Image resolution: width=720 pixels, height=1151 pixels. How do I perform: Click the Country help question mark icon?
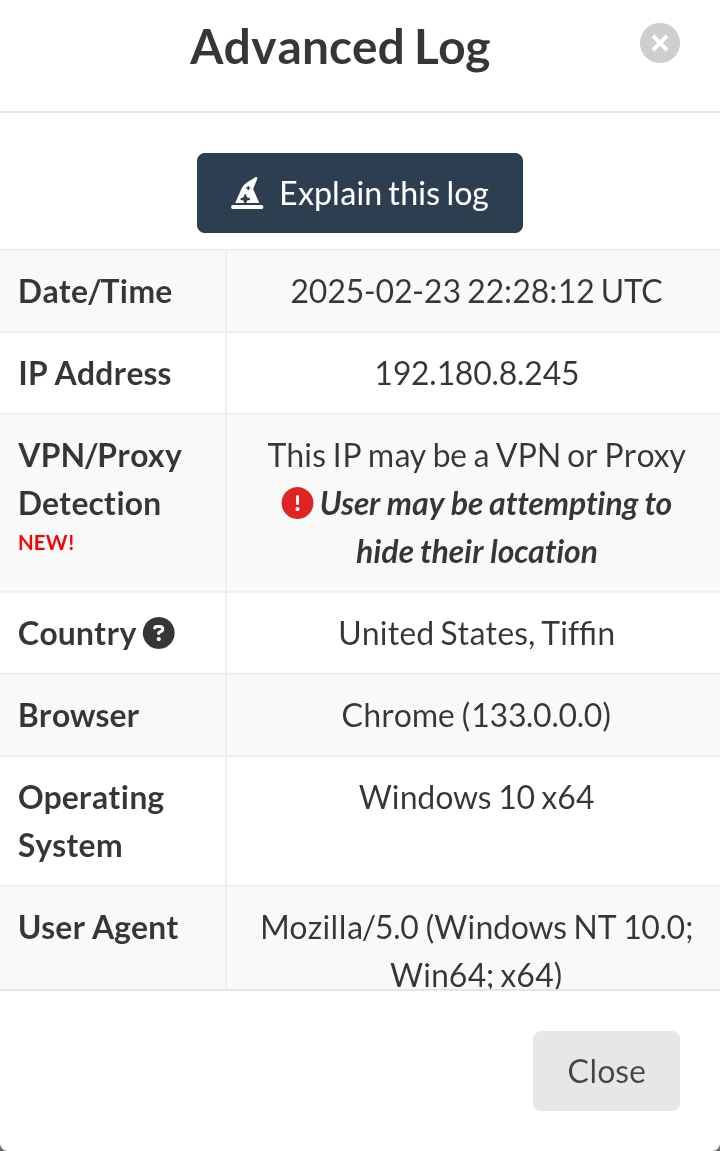[159, 633]
